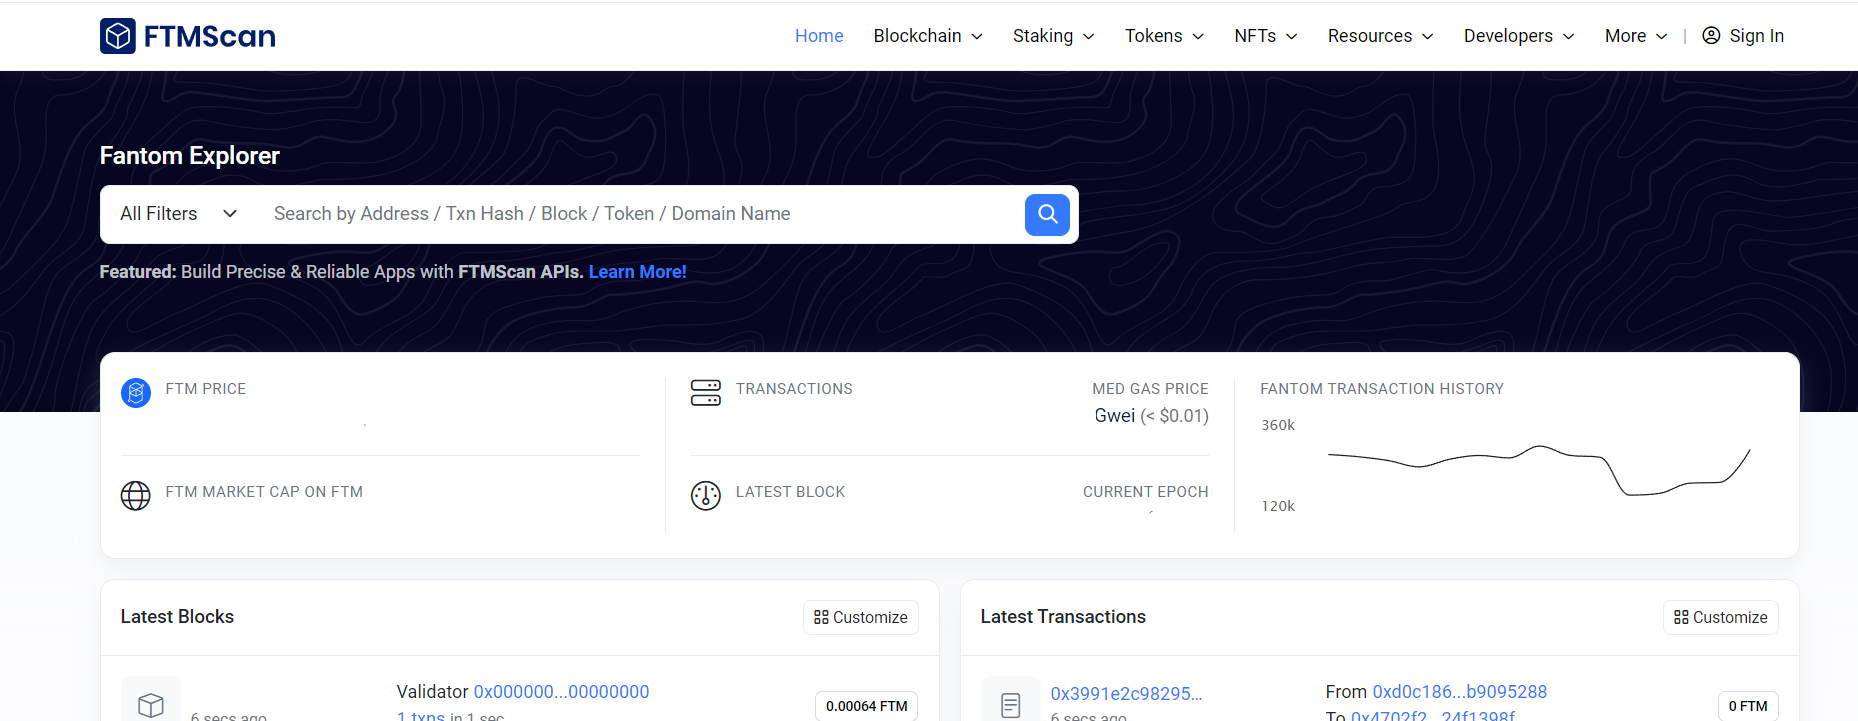
Task: Click the CURRENT EPOCH label
Action: click(1146, 492)
